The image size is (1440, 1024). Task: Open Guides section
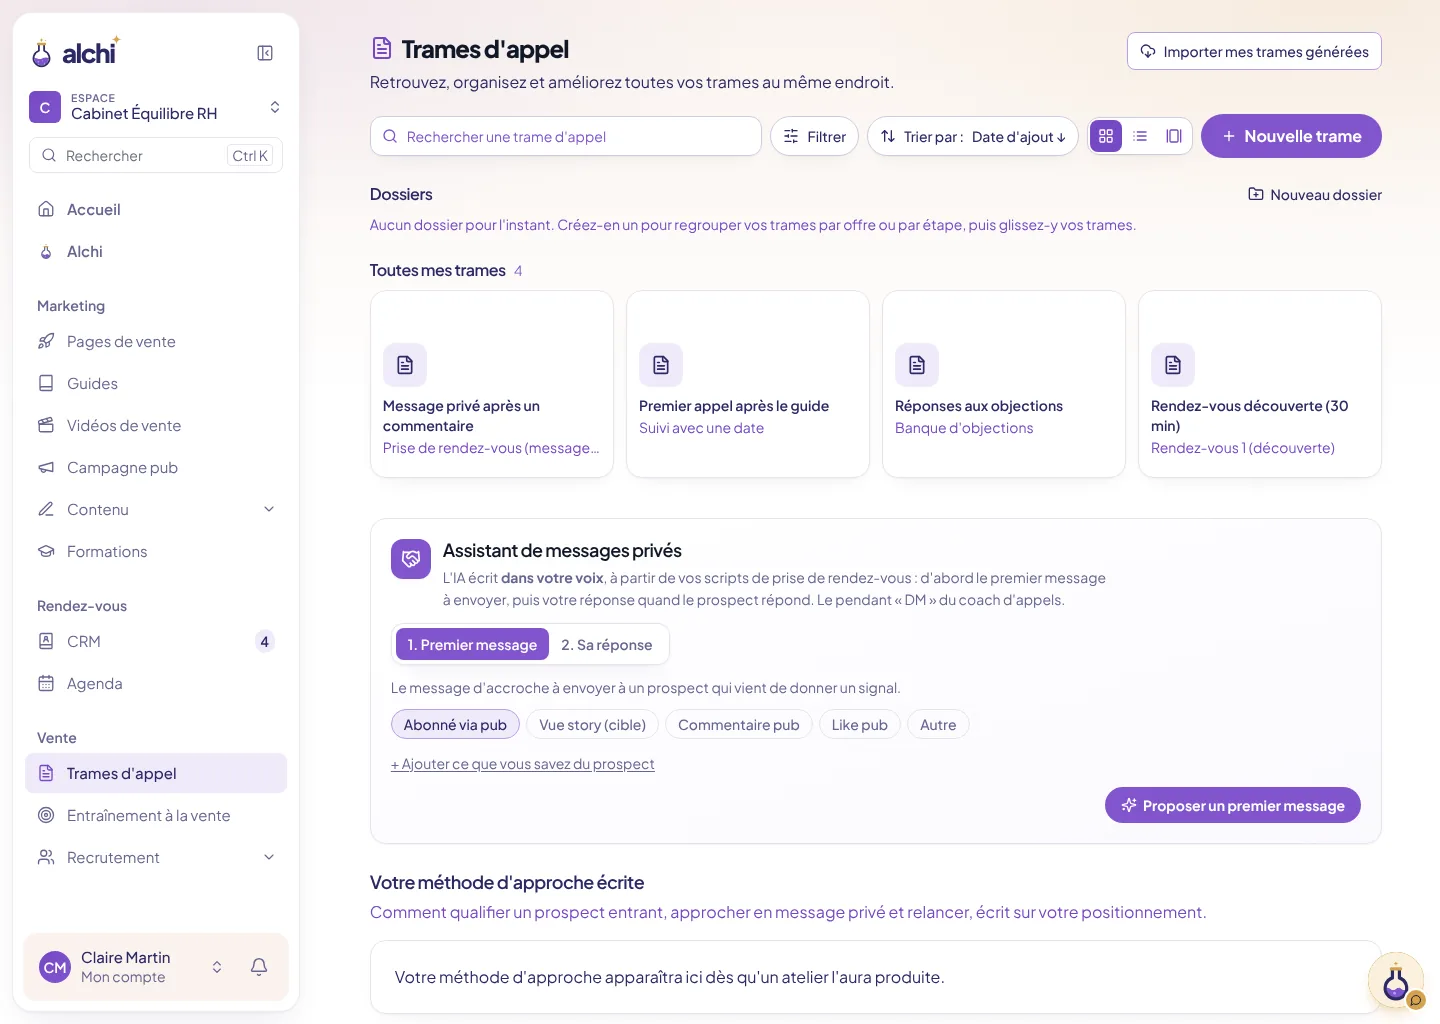(x=156, y=383)
